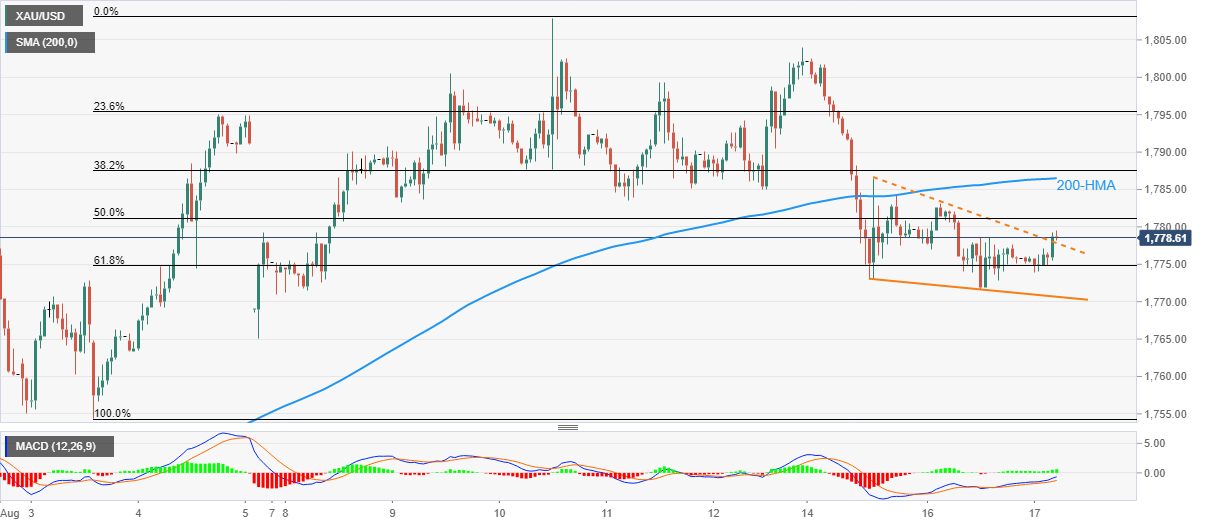Click the 23.6% Fibonacci level label
1207x526 pixels.
tap(111, 107)
